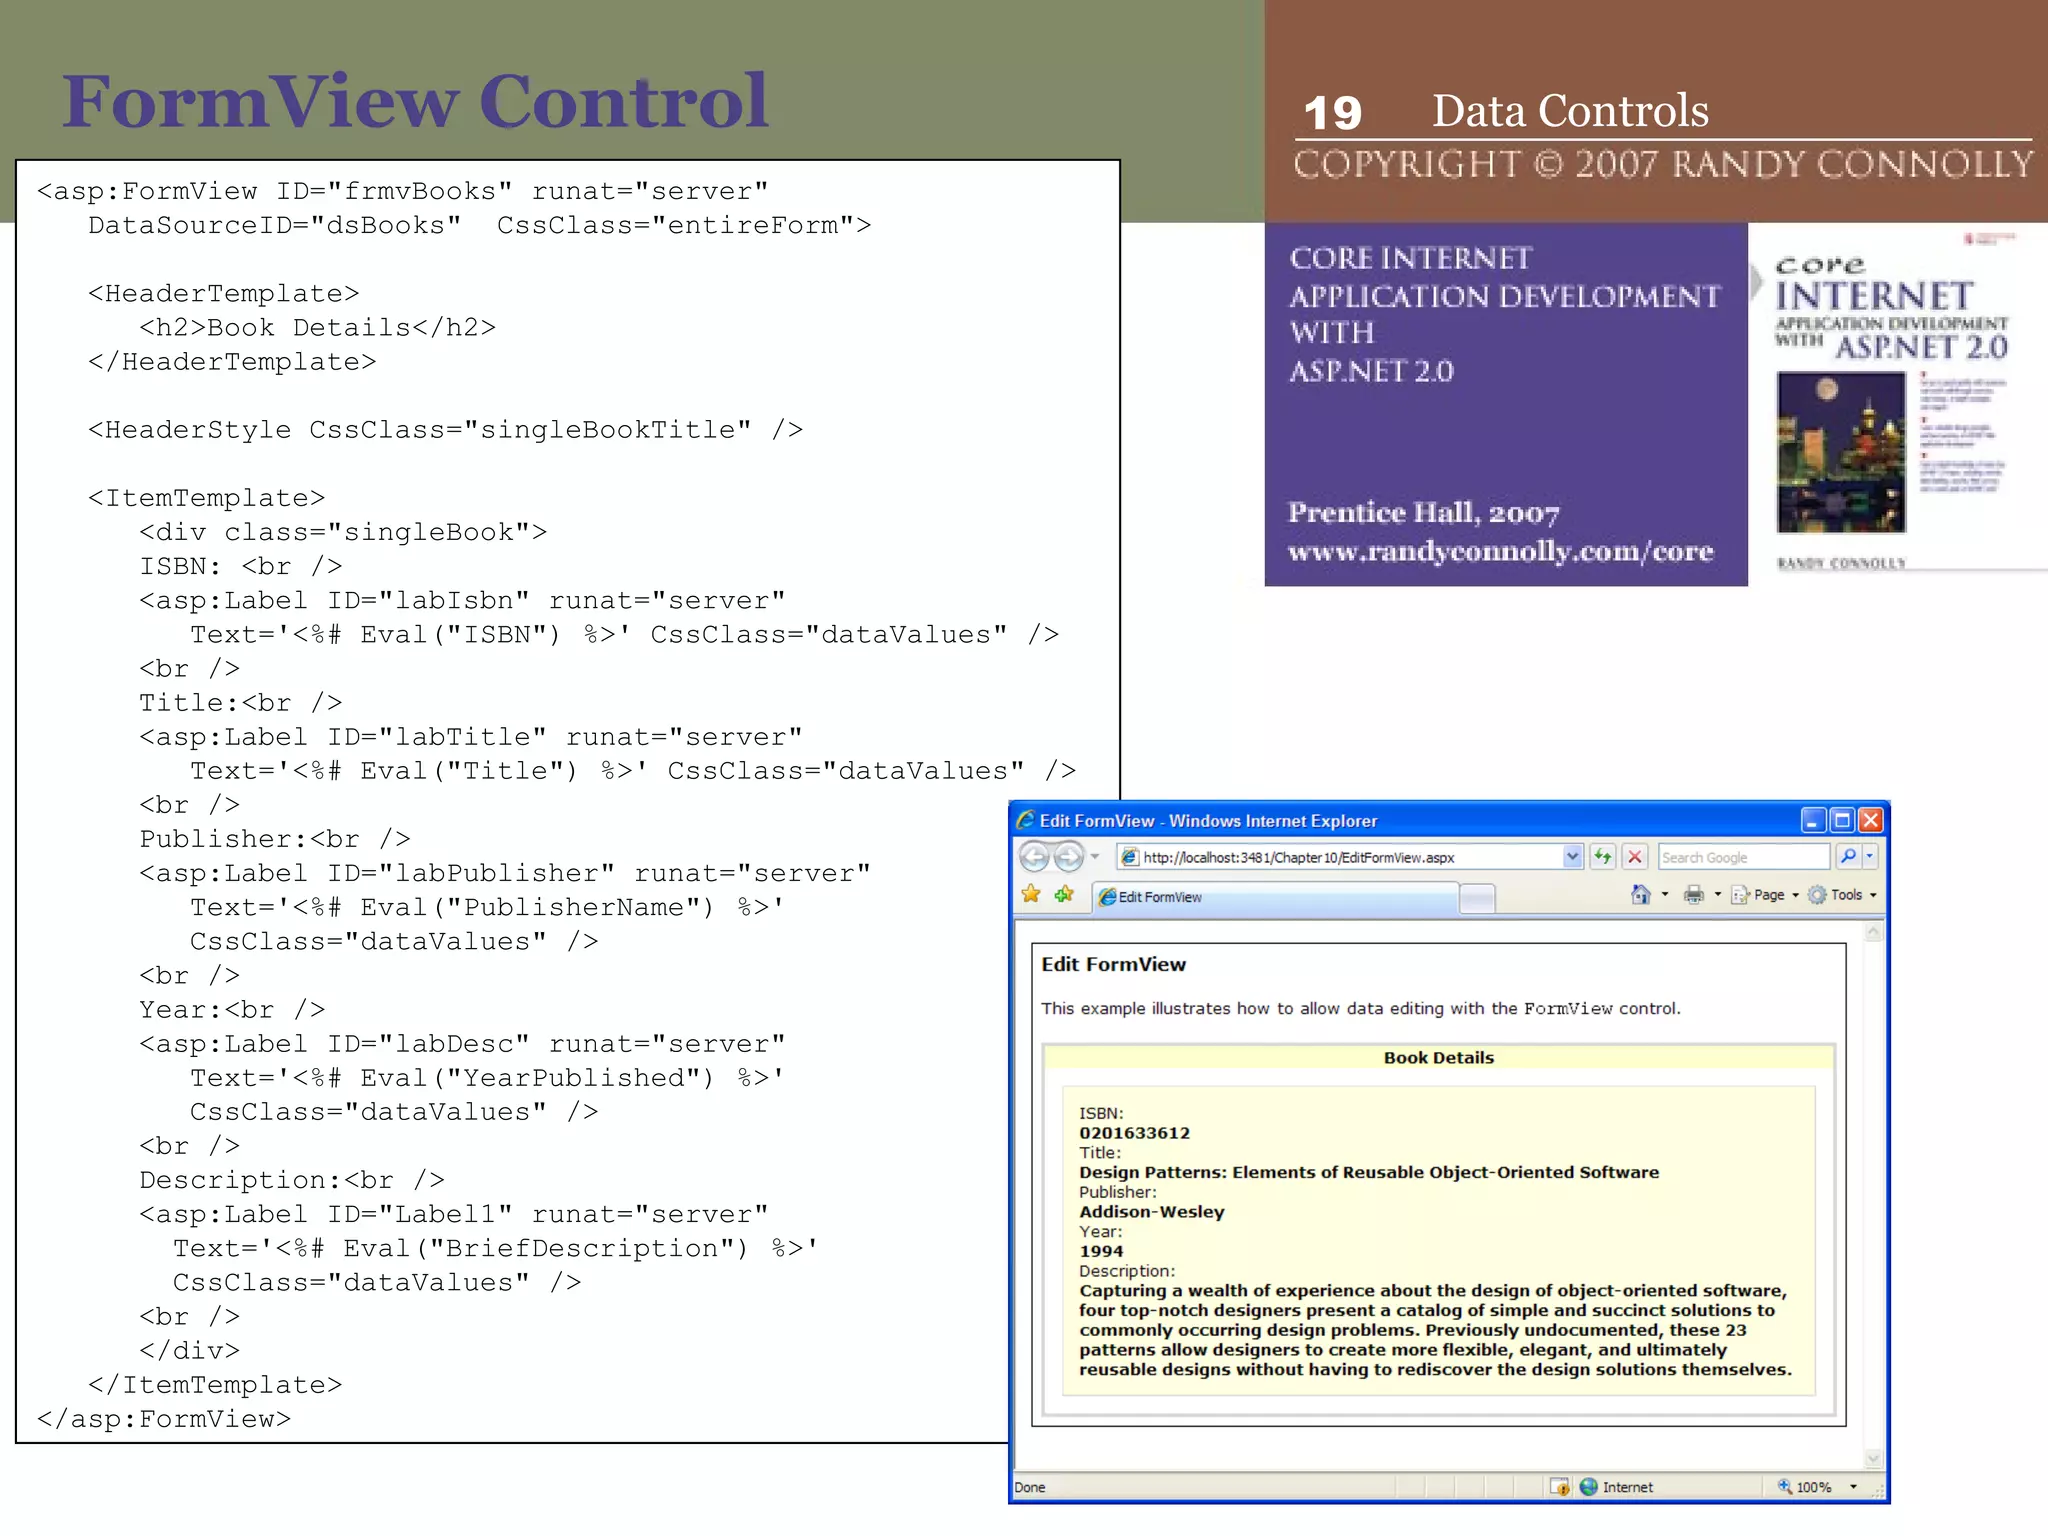Viewport: 2048px width, 1536px height.
Task: Select the ISBN value 0201633612
Action: click(x=1134, y=1133)
